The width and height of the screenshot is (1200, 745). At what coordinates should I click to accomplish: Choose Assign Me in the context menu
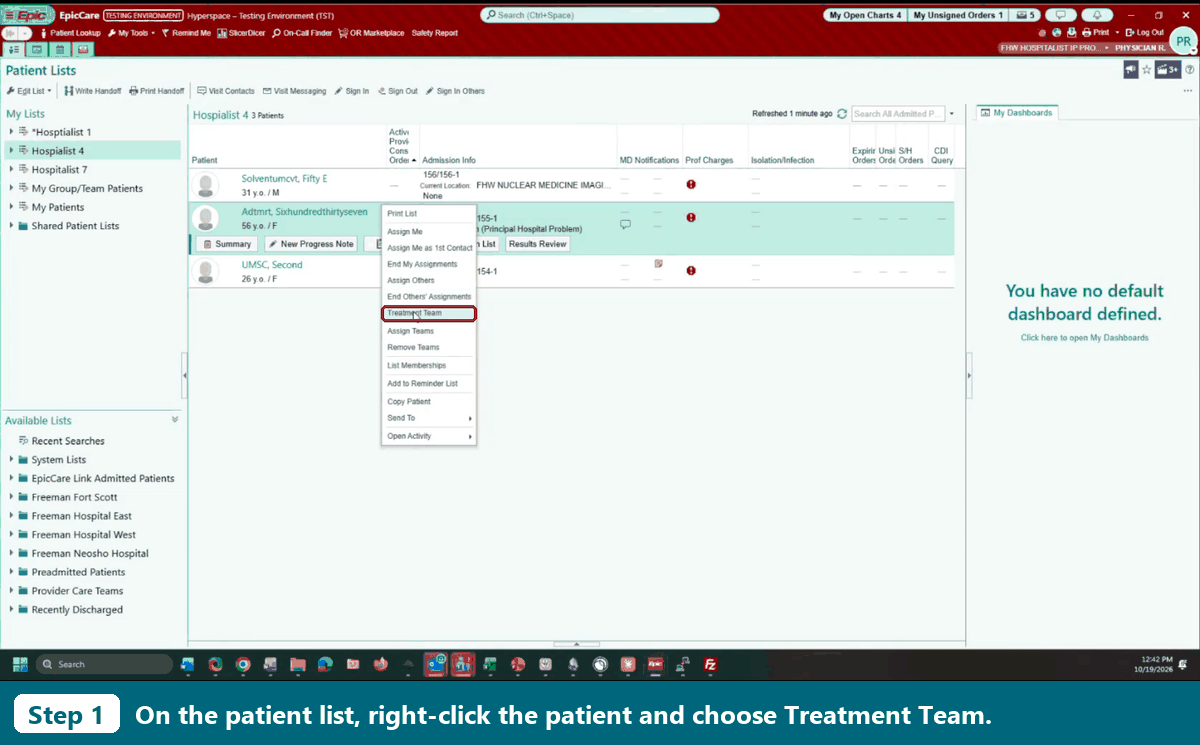coord(429,232)
